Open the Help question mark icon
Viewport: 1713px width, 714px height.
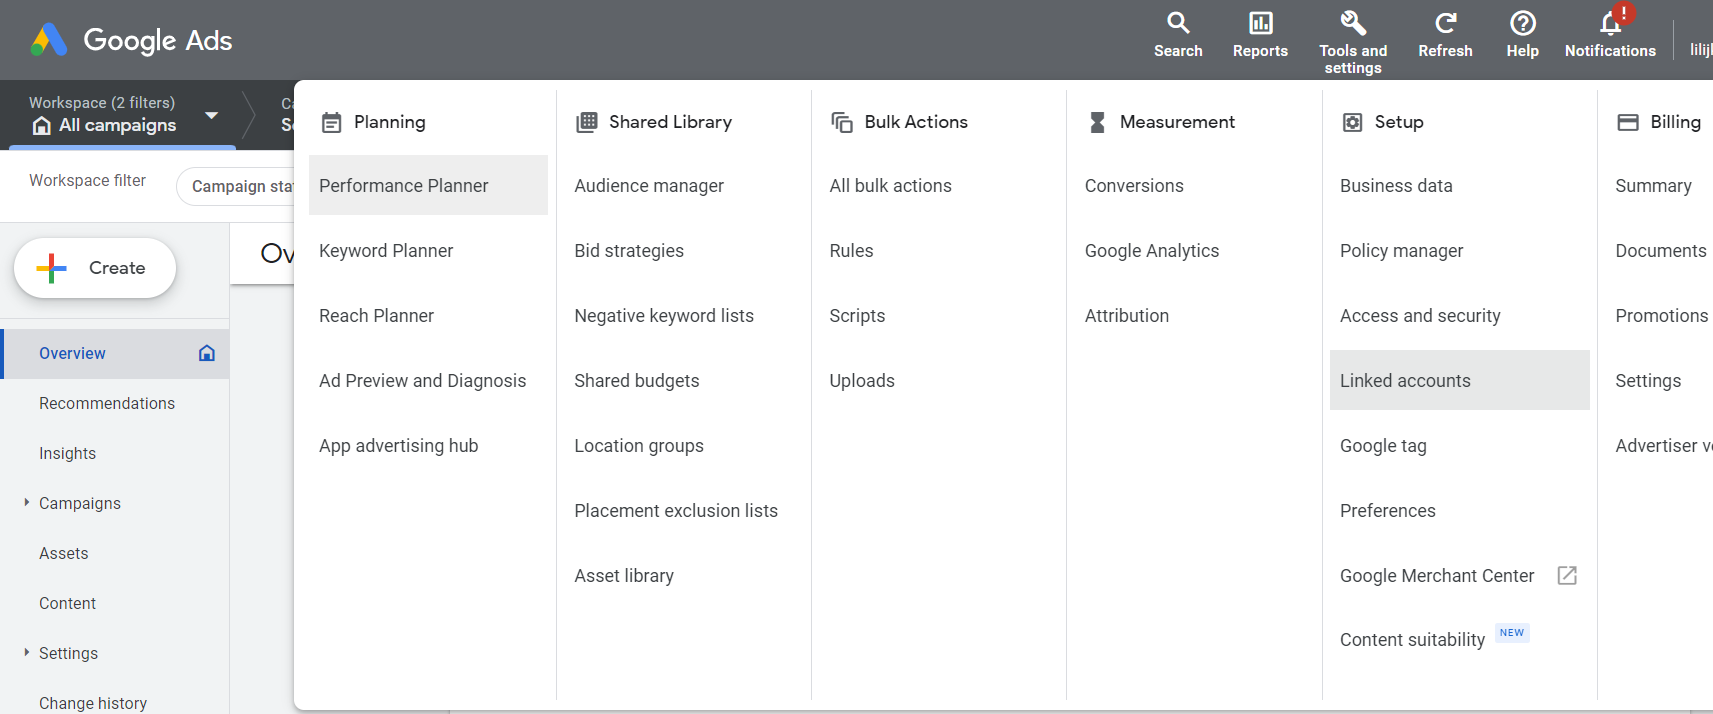coord(1522,23)
